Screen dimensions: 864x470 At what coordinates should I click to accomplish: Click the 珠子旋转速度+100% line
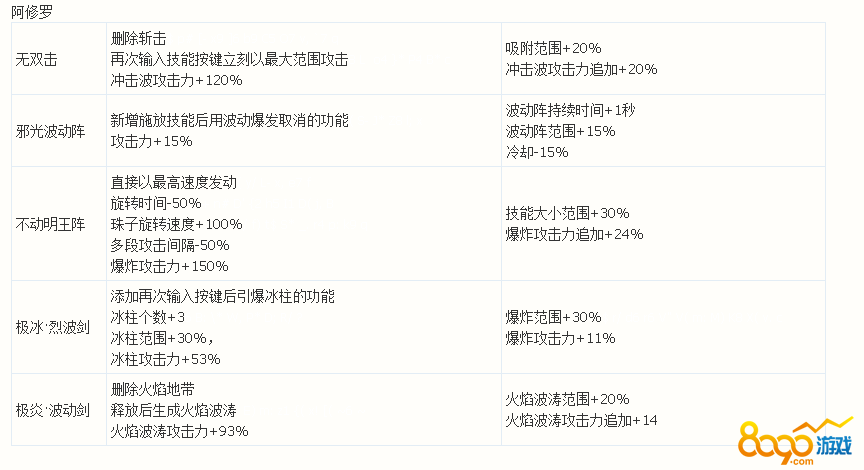click(x=176, y=224)
